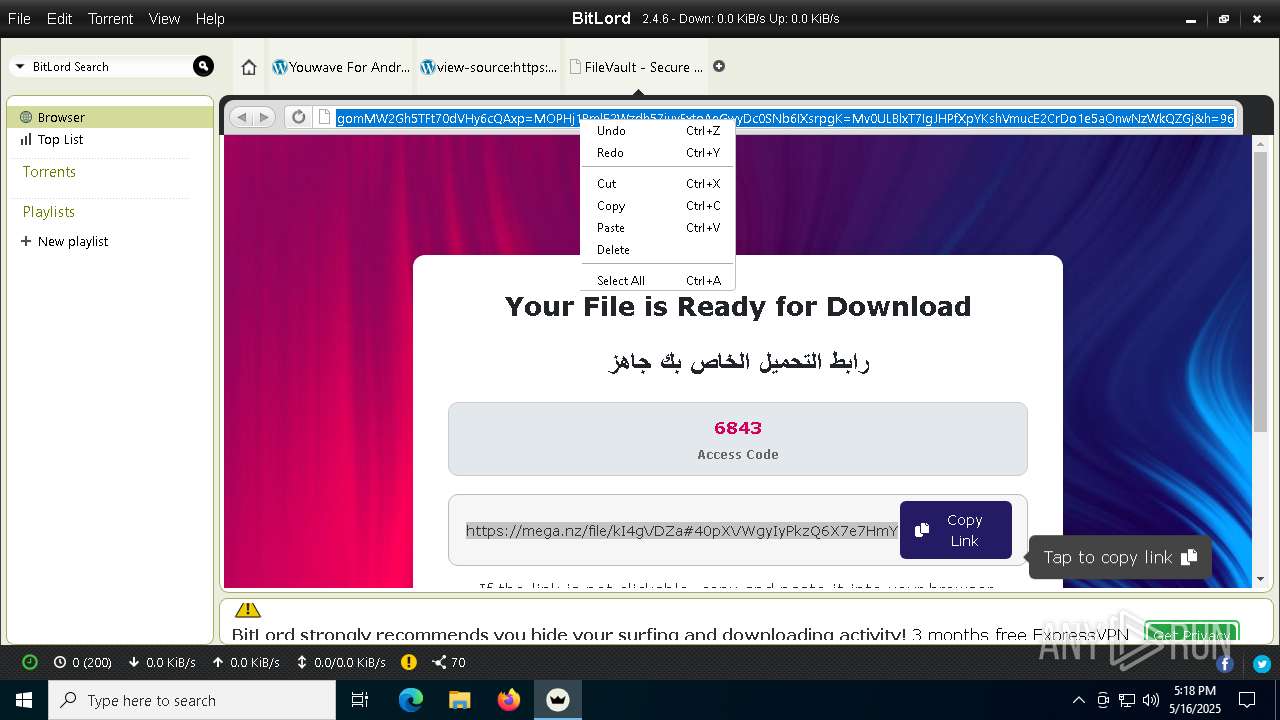Click the 0 (200) connections status
Screen dimensions: 1280x720
(83, 662)
